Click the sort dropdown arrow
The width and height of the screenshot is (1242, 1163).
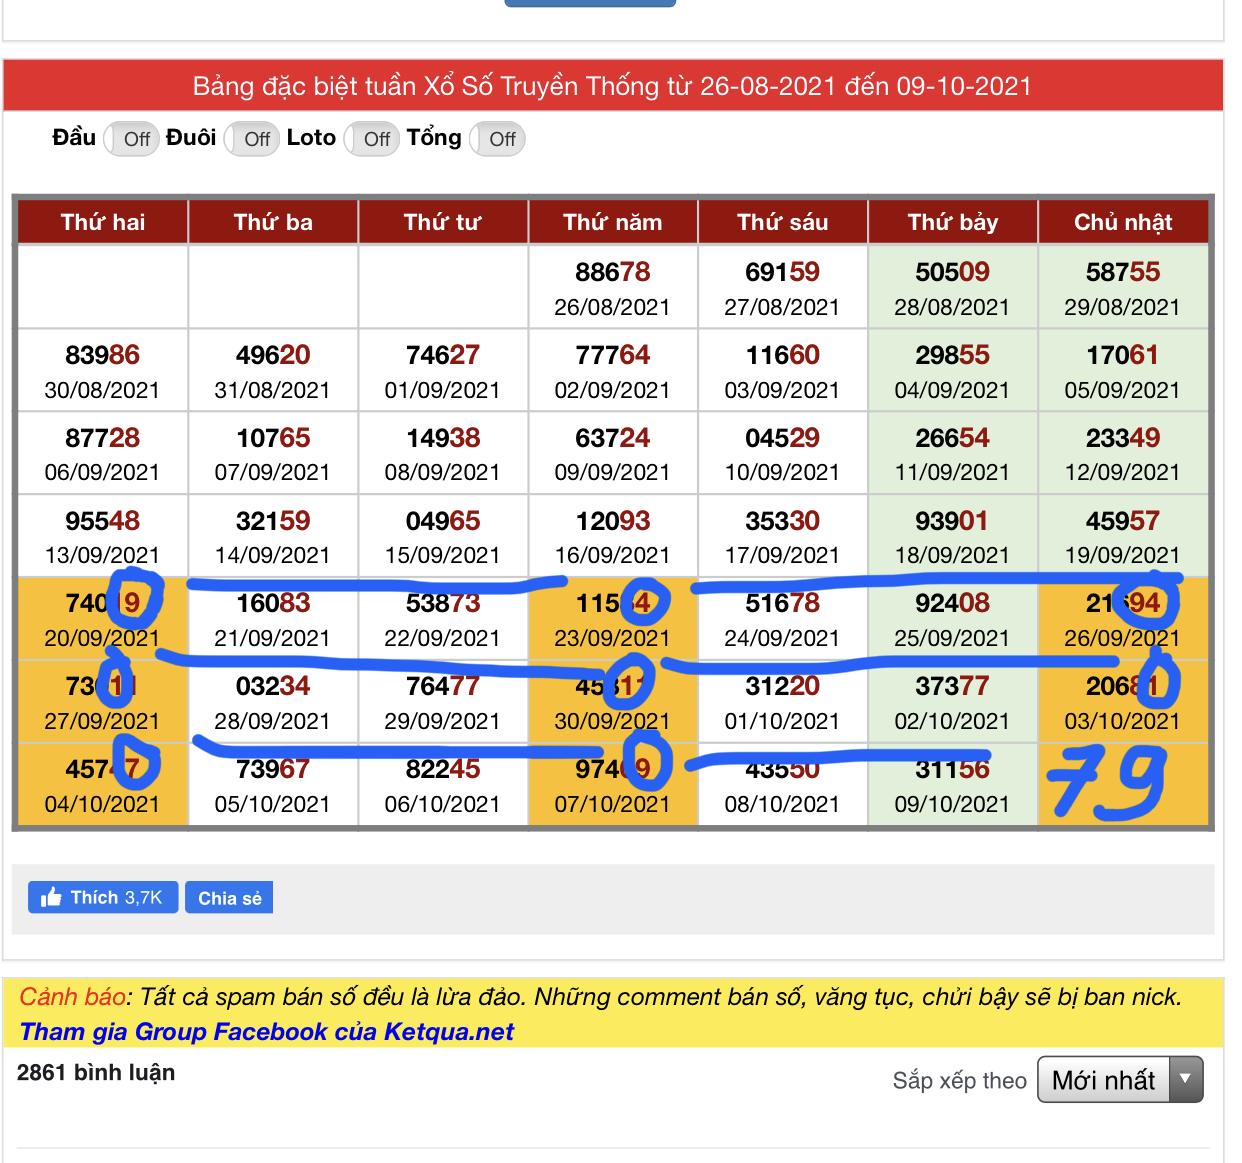pyautogui.click(x=1185, y=1079)
